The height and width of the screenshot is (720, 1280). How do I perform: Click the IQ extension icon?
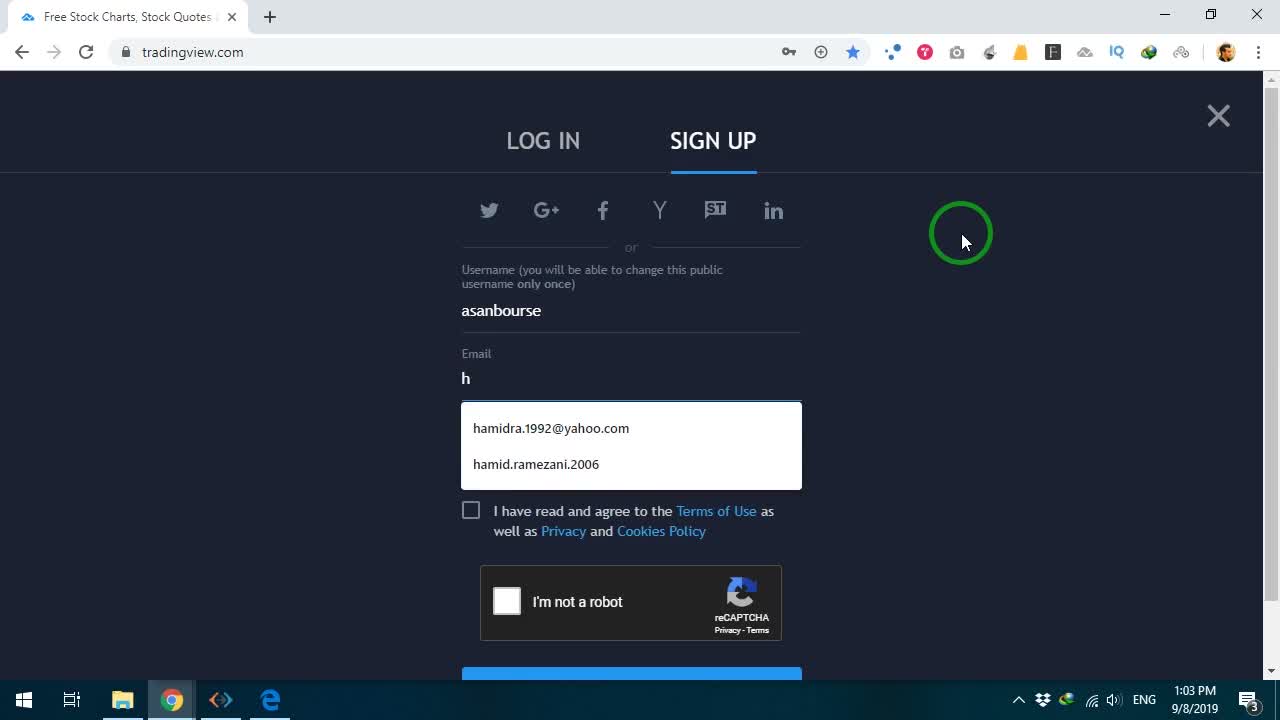(x=1117, y=52)
